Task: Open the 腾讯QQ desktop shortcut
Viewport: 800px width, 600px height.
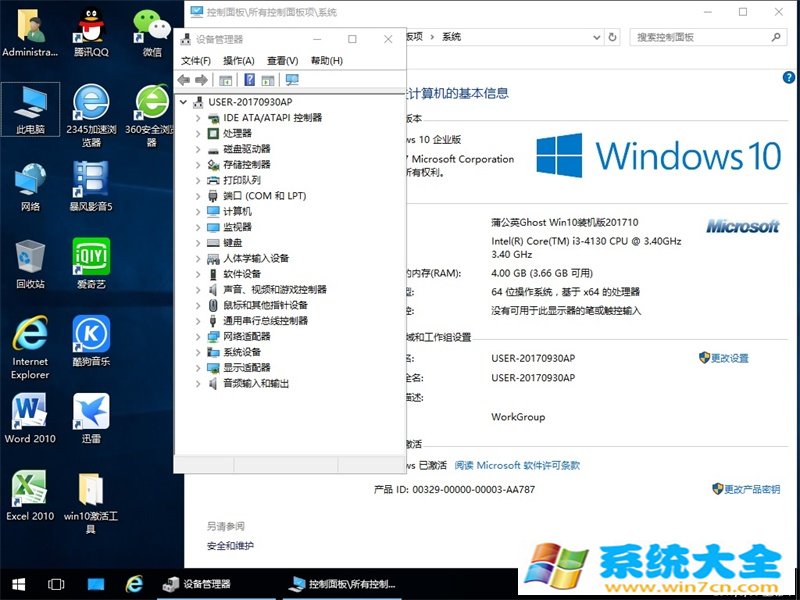Action: coord(91,32)
